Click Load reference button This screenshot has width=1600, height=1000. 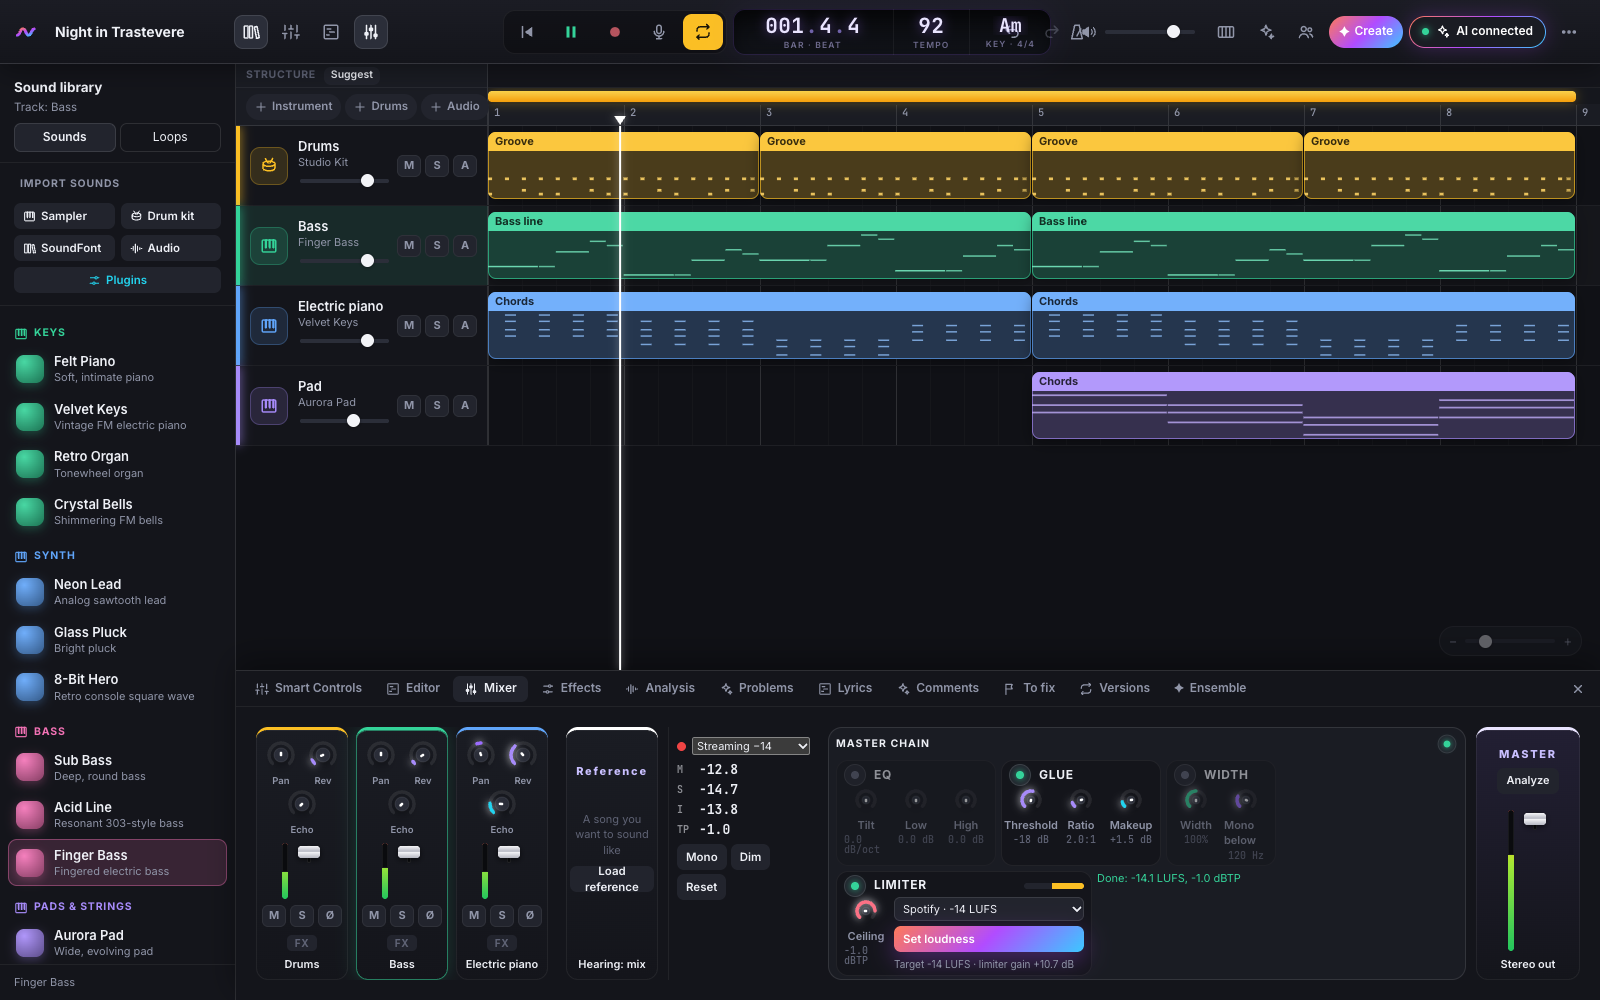(612, 879)
